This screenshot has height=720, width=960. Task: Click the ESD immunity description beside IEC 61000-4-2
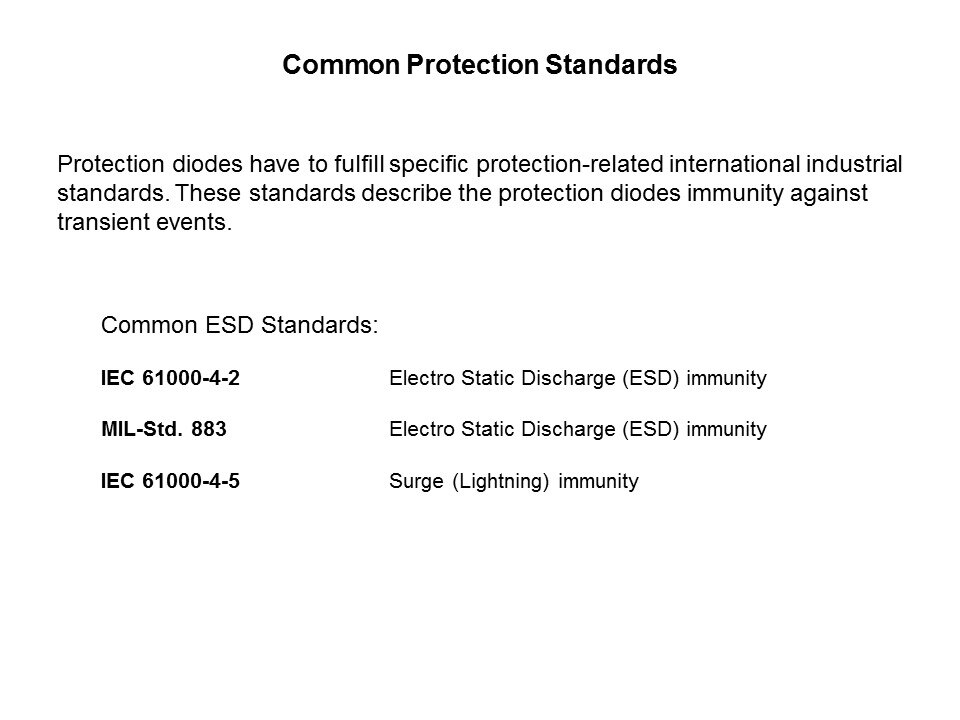tap(577, 379)
